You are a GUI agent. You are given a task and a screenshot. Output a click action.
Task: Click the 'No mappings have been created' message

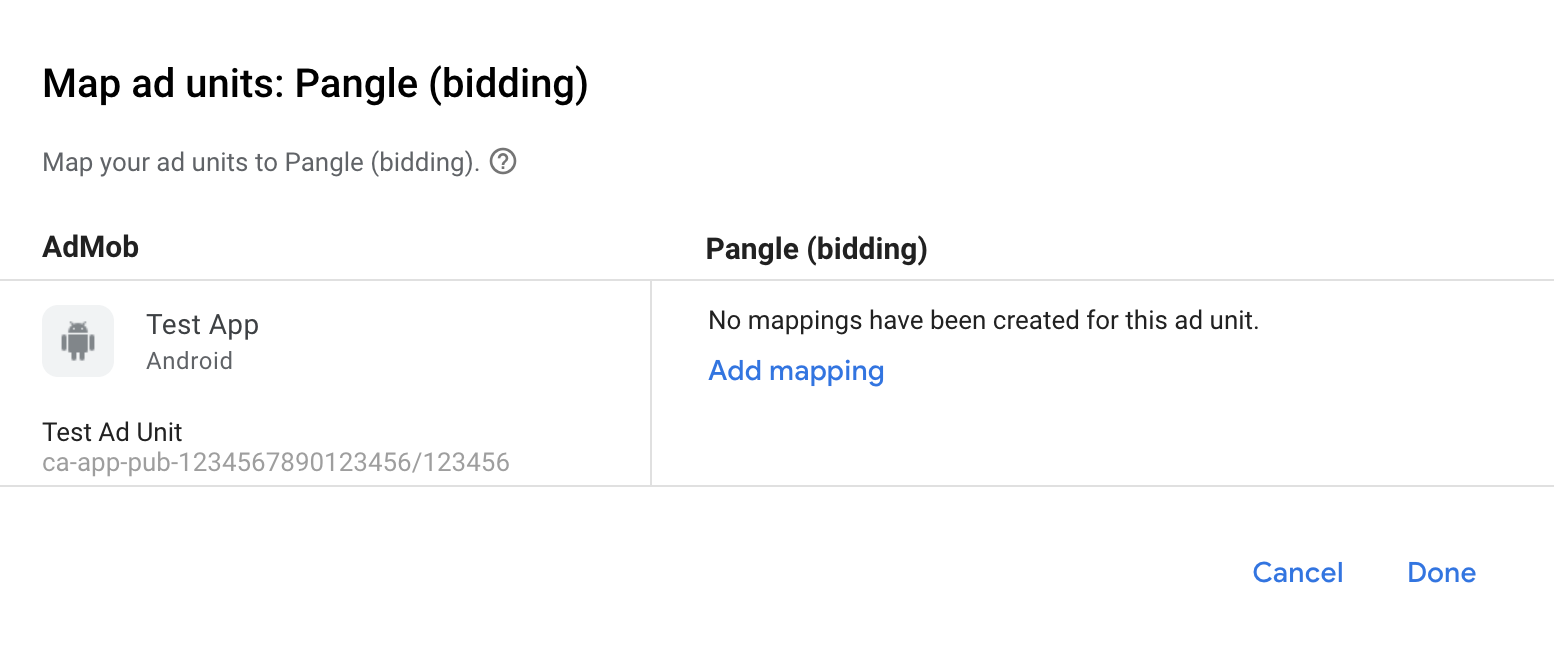pos(983,321)
